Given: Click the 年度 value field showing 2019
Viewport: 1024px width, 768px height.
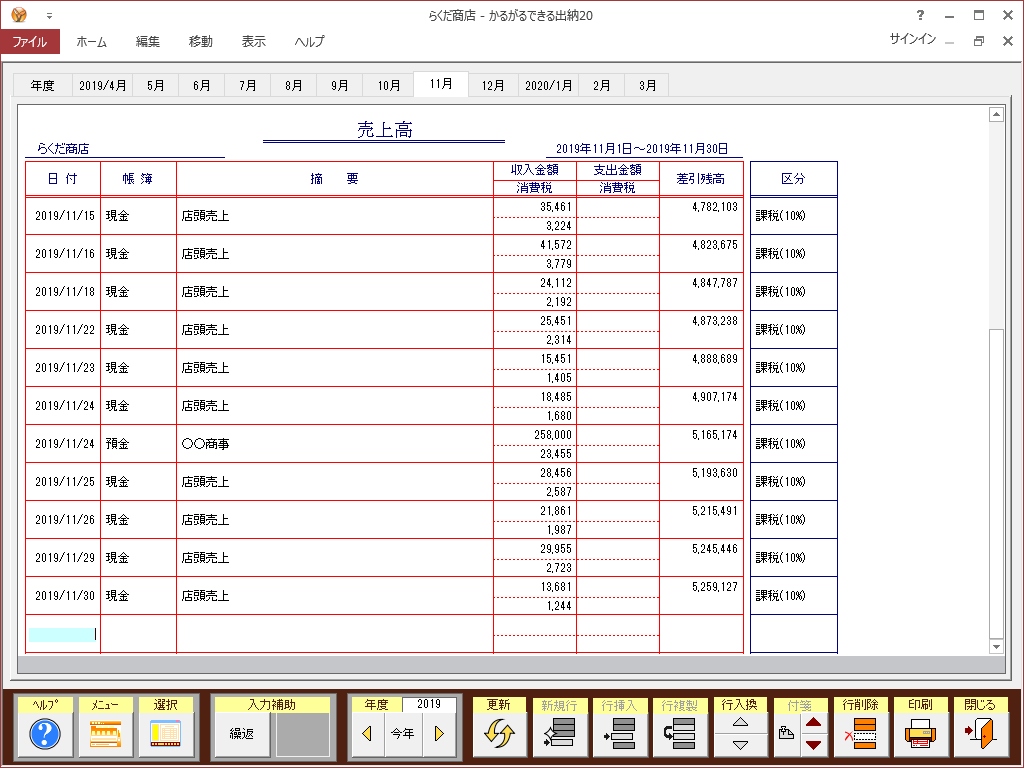Looking at the screenshot, I should tap(429, 704).
